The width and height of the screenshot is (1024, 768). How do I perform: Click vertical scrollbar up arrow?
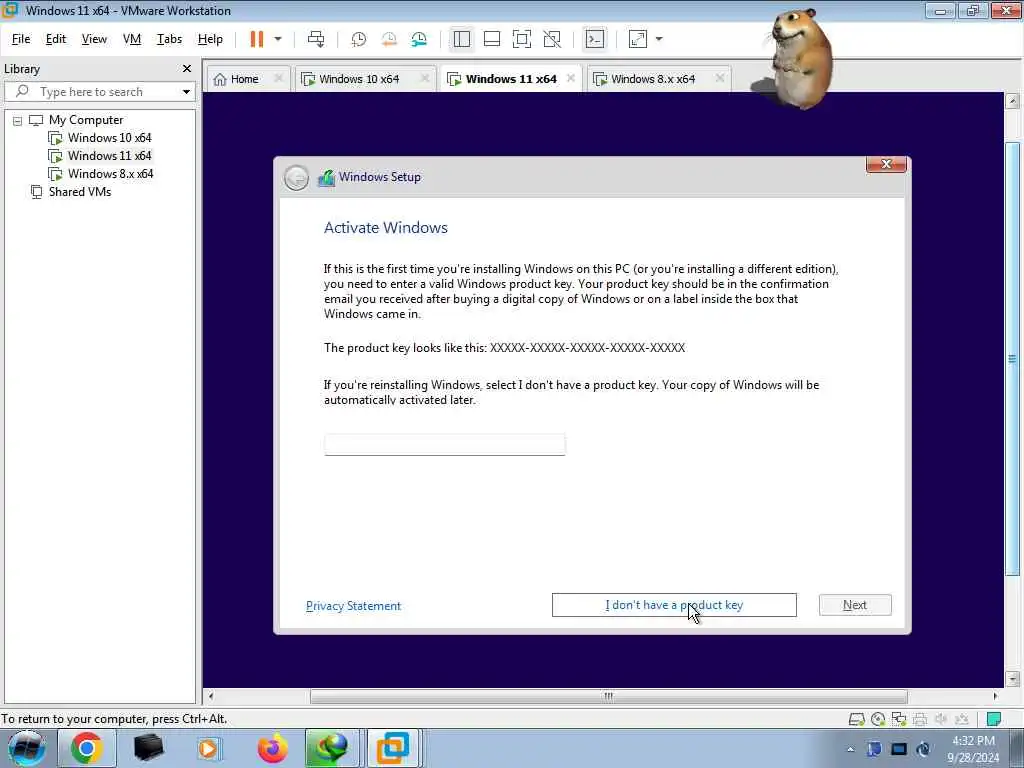coord(1012,101)
